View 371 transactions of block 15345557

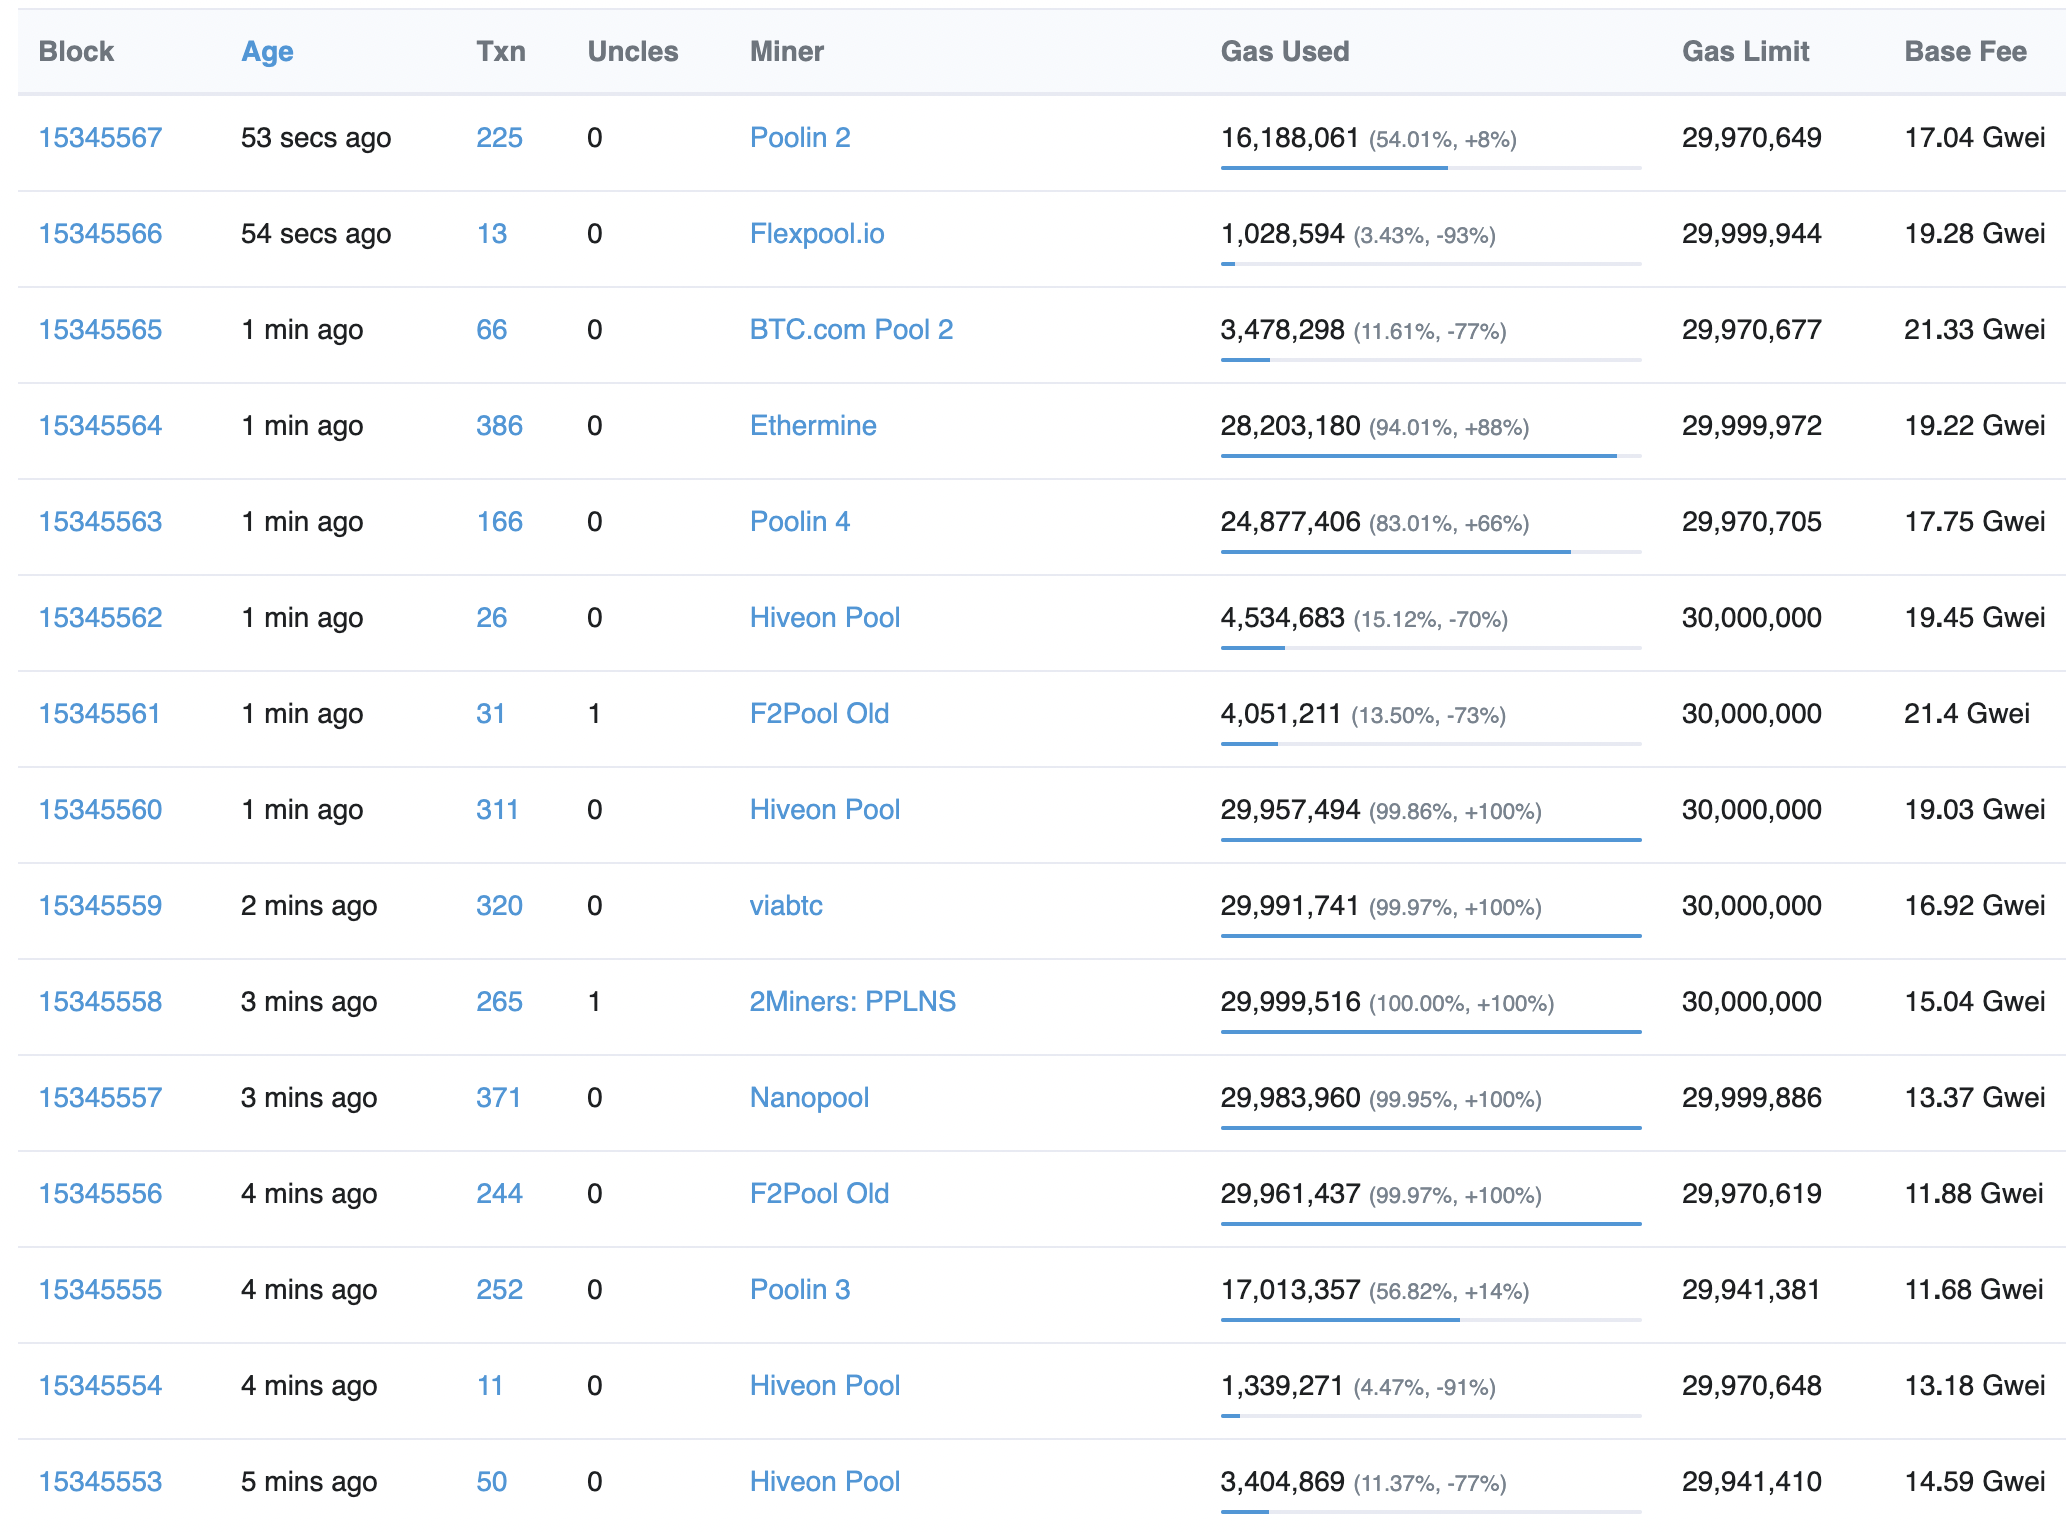point(498,1098)
